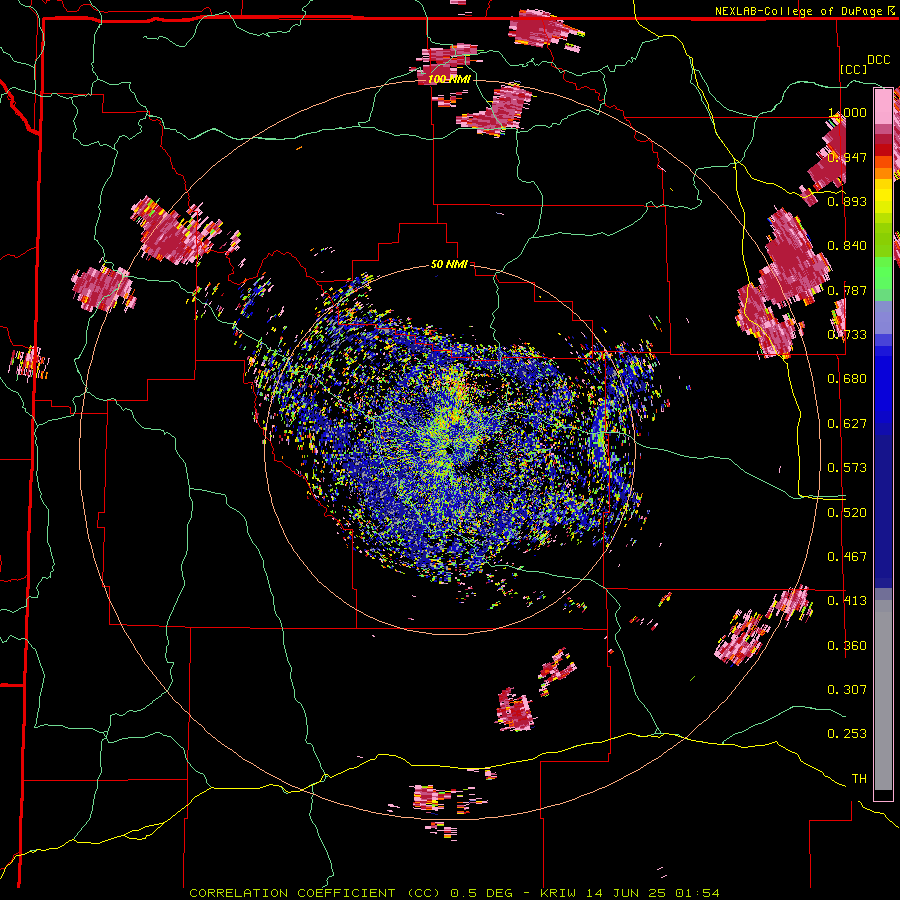Click the 0.840 scale value
The width and height of the screenshot is (900, 900).
847,245
